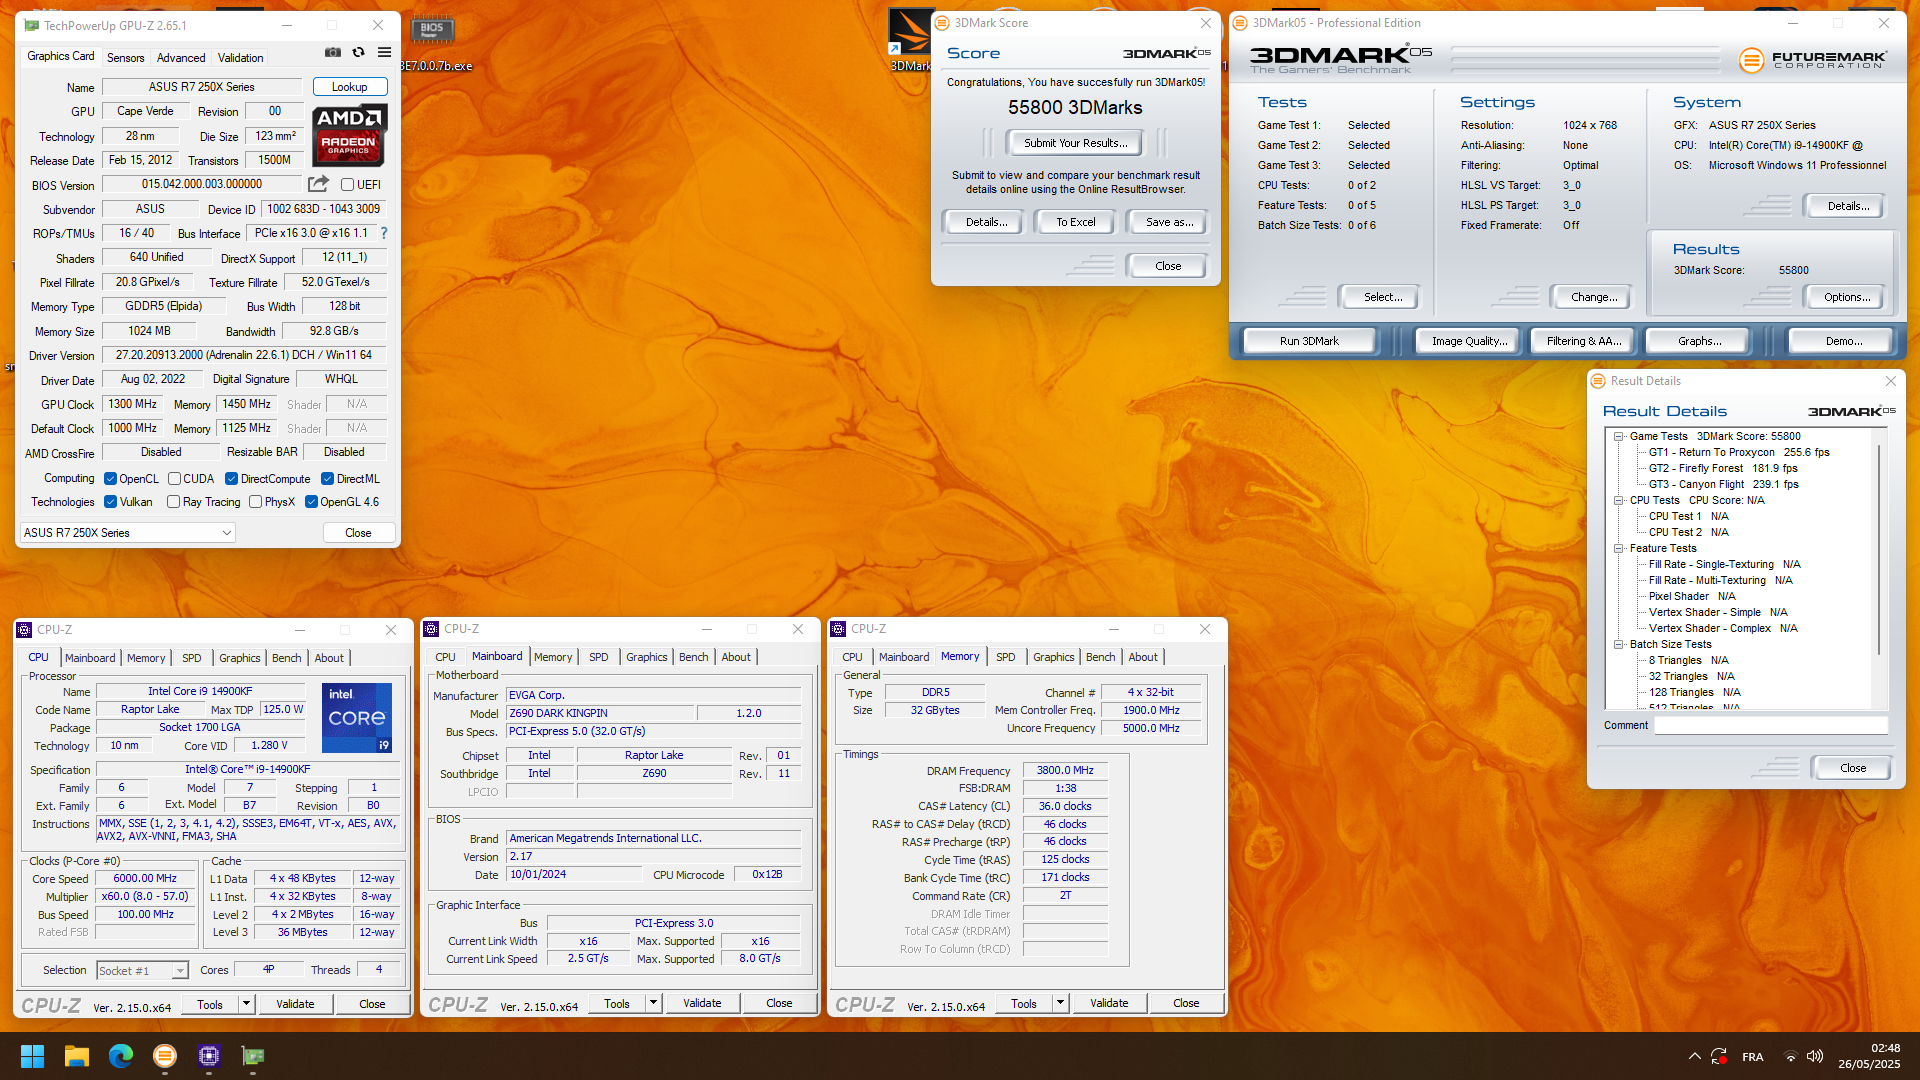
Task: Toggle the Ray Tracing checkbox
Action: (173, 502)
